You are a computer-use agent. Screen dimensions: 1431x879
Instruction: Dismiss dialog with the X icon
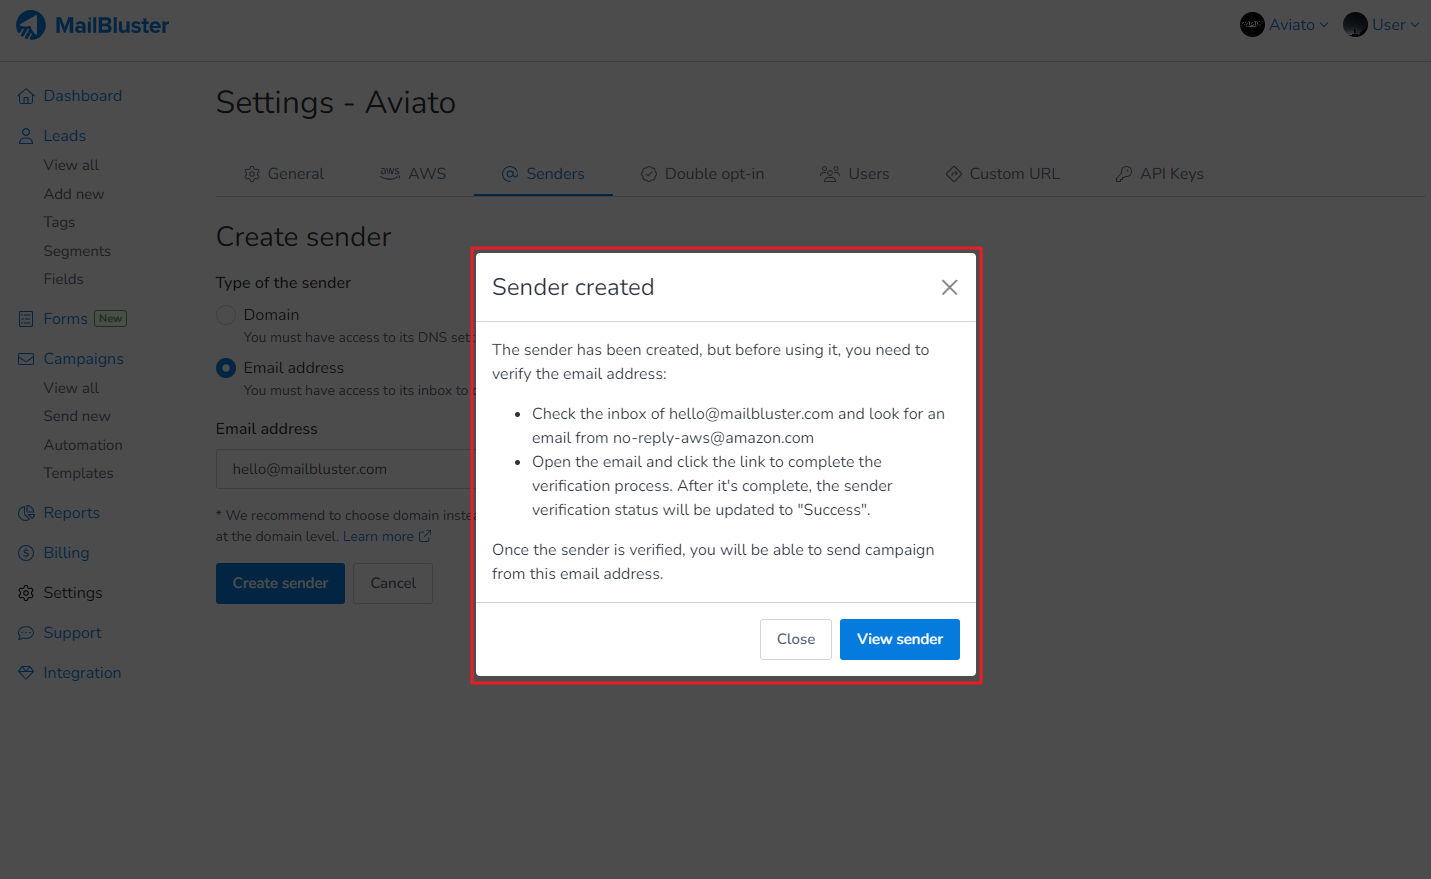click(x=949, y=288)
